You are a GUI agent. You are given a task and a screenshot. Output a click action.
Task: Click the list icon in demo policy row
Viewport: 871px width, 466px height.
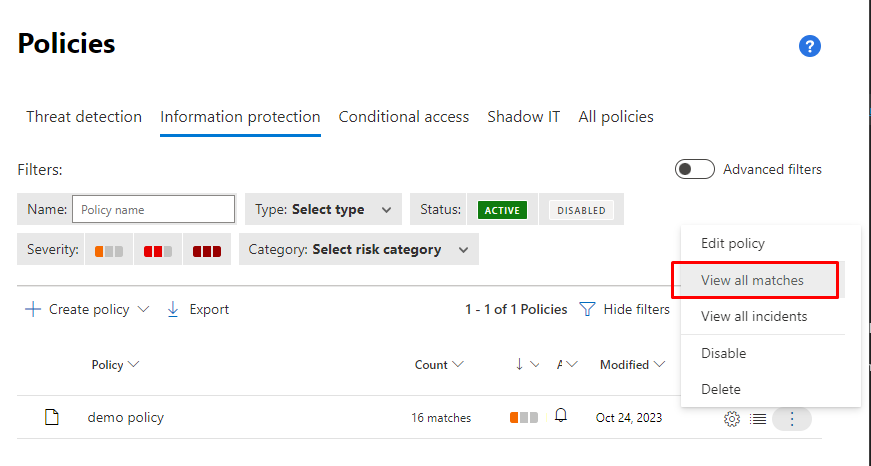(x=759, y=419)
